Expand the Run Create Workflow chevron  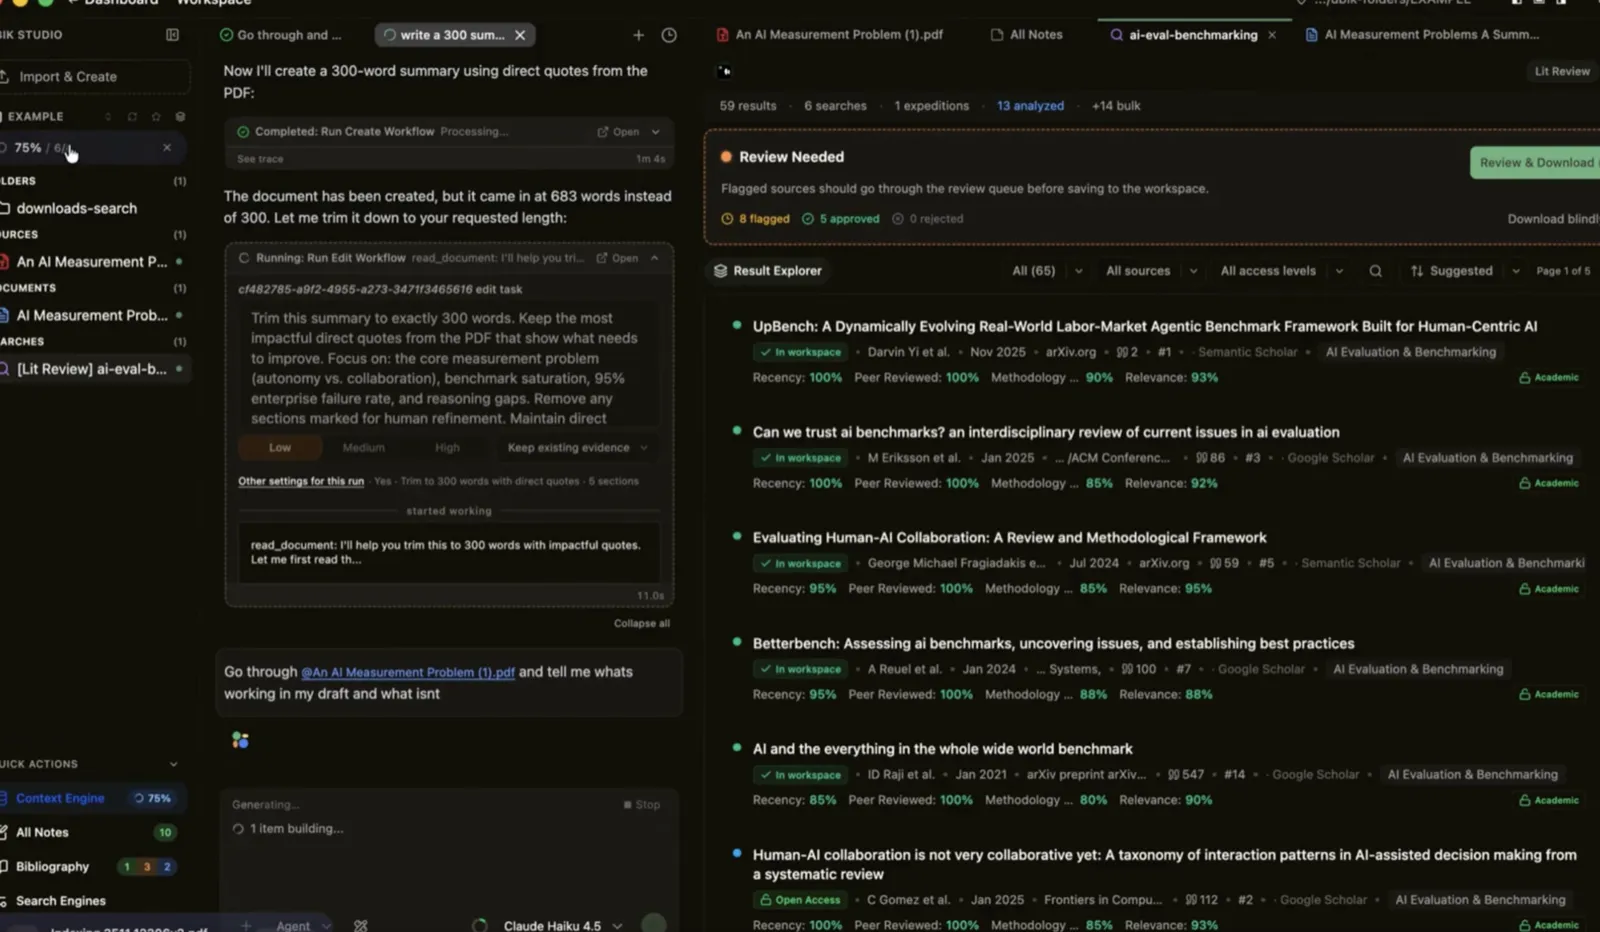[656, 132]
